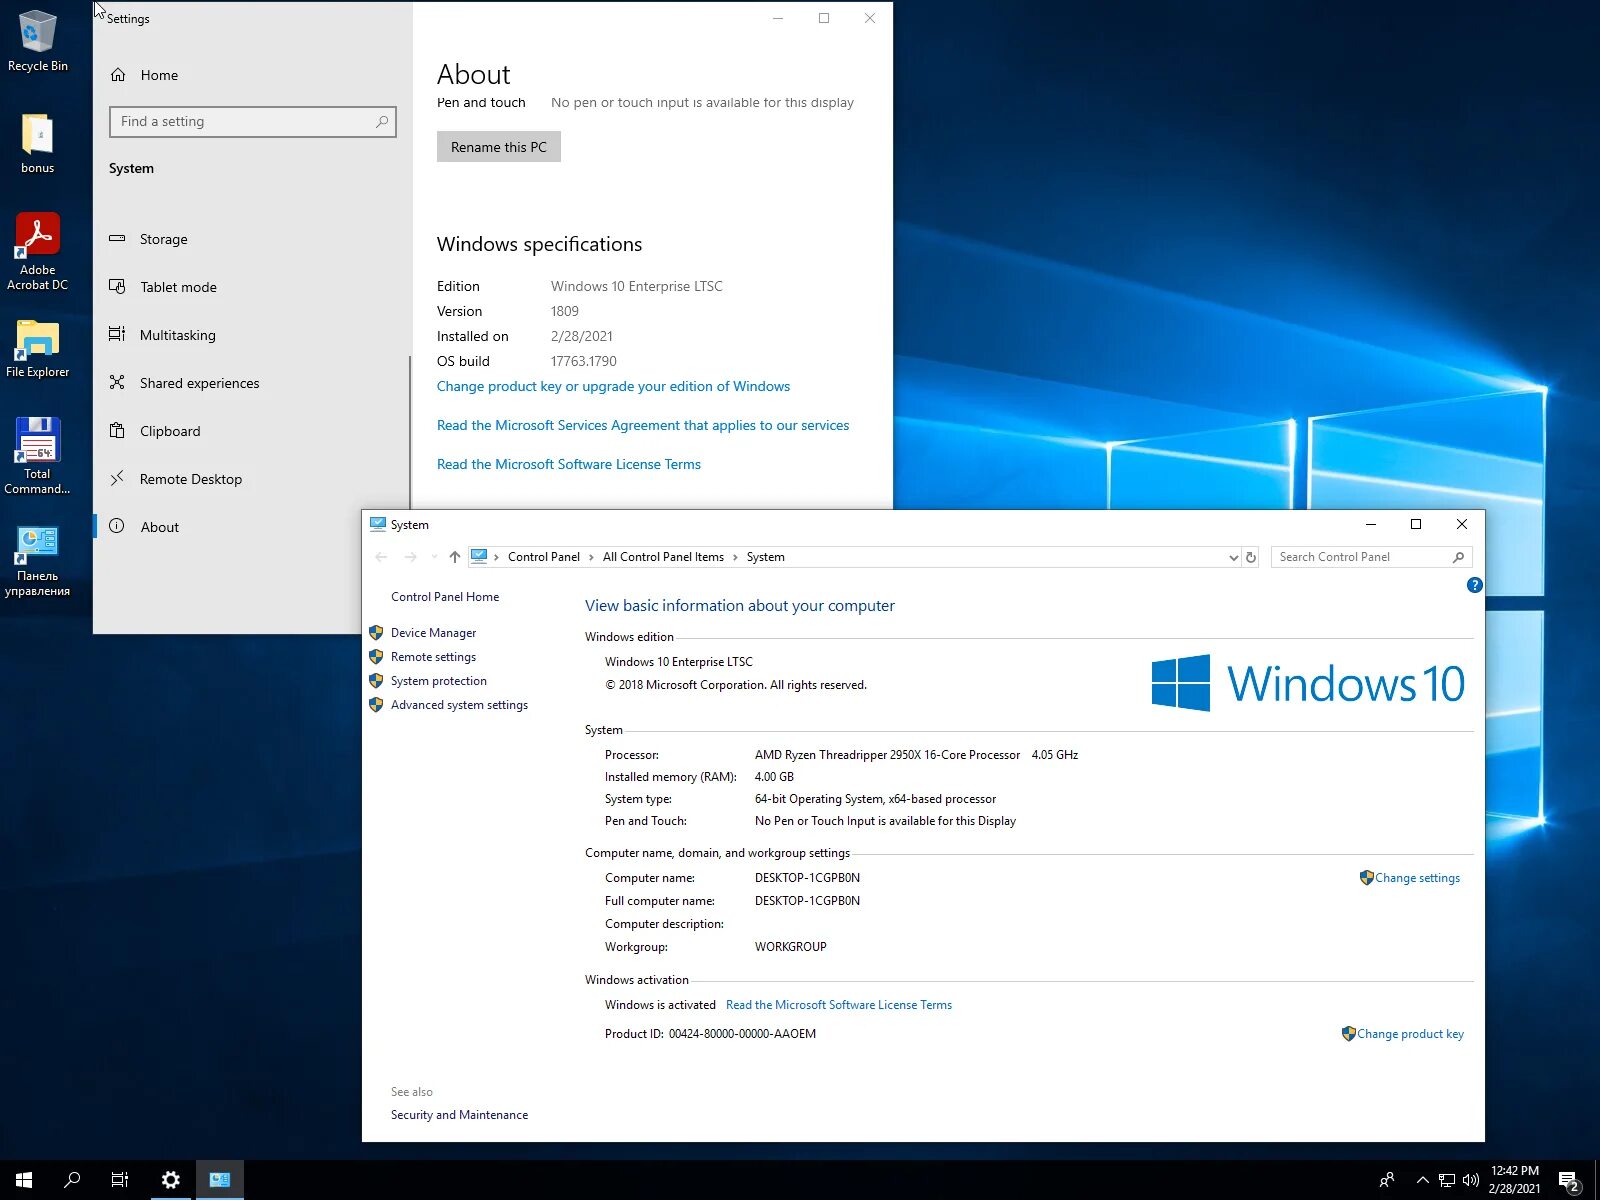
Task: Open Device Manager link
Action: 433,633
